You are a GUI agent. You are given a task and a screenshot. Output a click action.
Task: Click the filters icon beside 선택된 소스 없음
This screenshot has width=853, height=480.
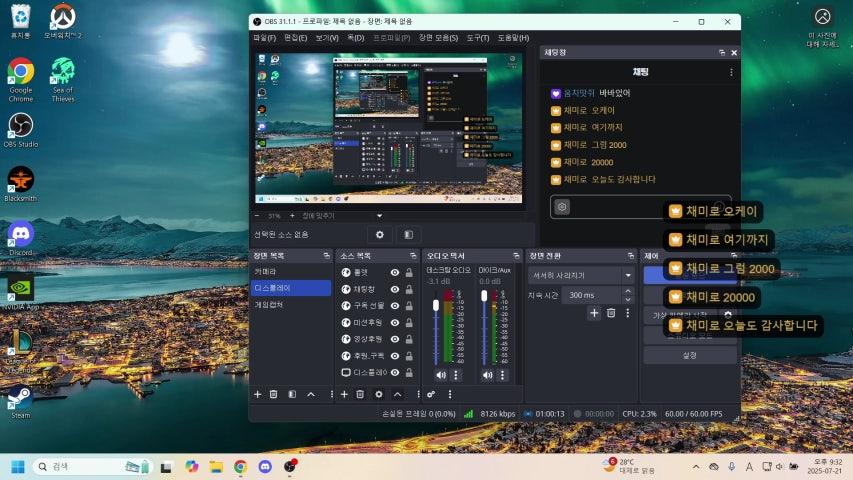tap(409, 235)
